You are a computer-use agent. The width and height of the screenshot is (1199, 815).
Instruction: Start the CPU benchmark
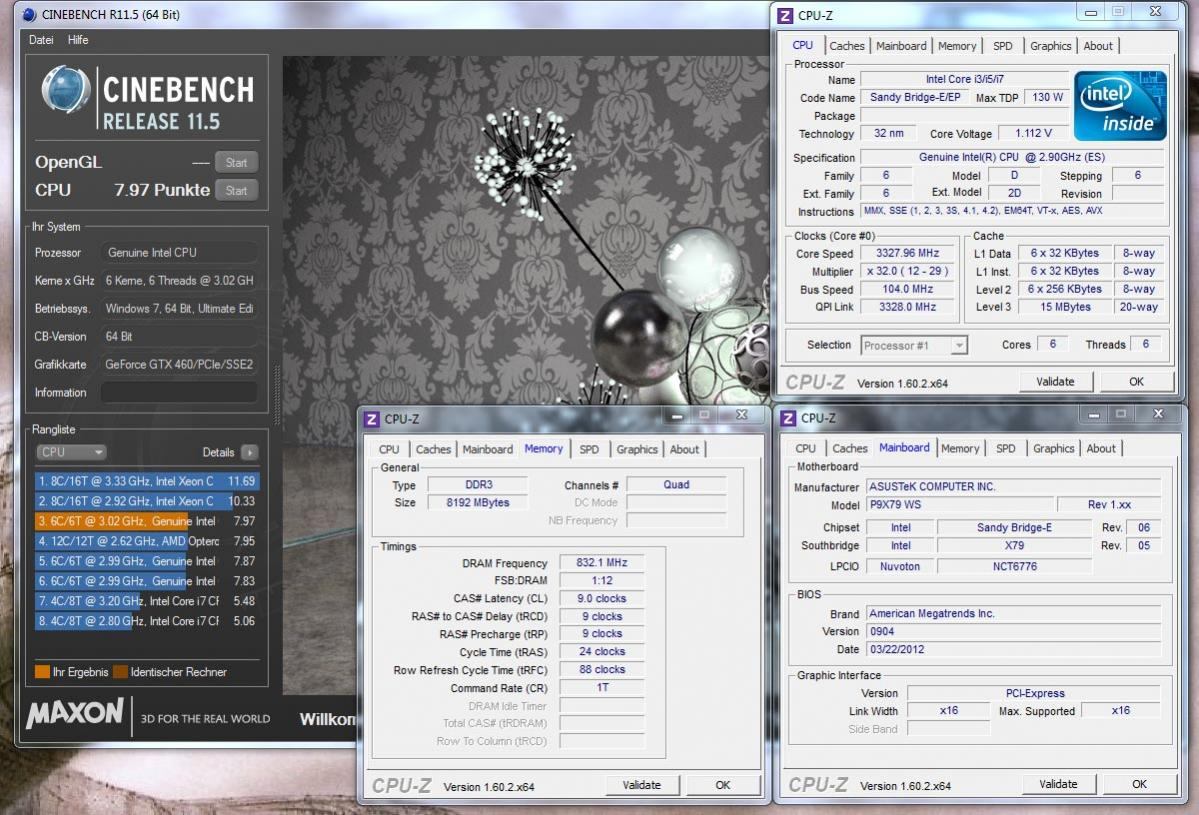[x=236, y=190]
